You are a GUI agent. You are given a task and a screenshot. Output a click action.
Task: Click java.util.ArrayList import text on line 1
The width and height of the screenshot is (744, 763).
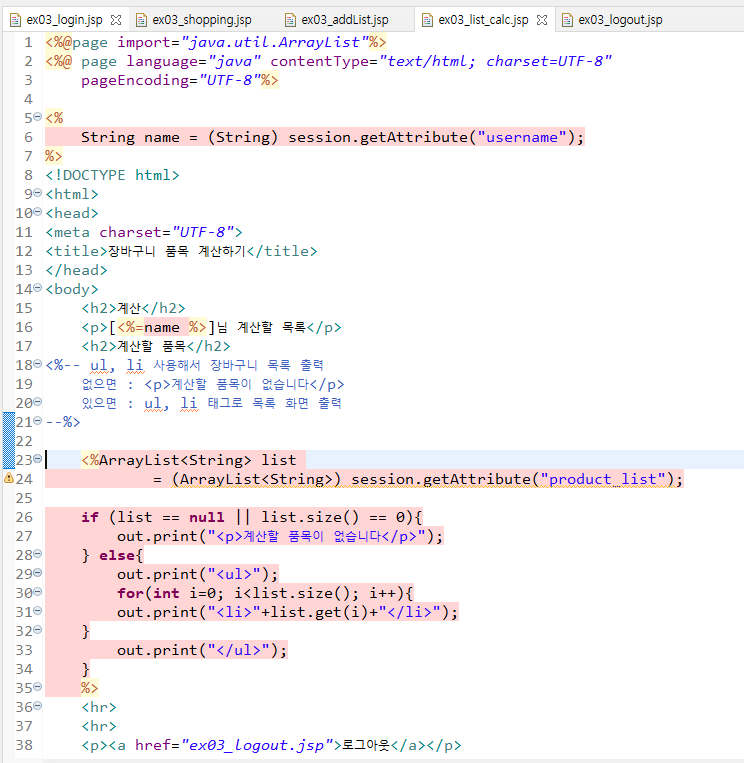pyautogui.click(x=274, y=42)
